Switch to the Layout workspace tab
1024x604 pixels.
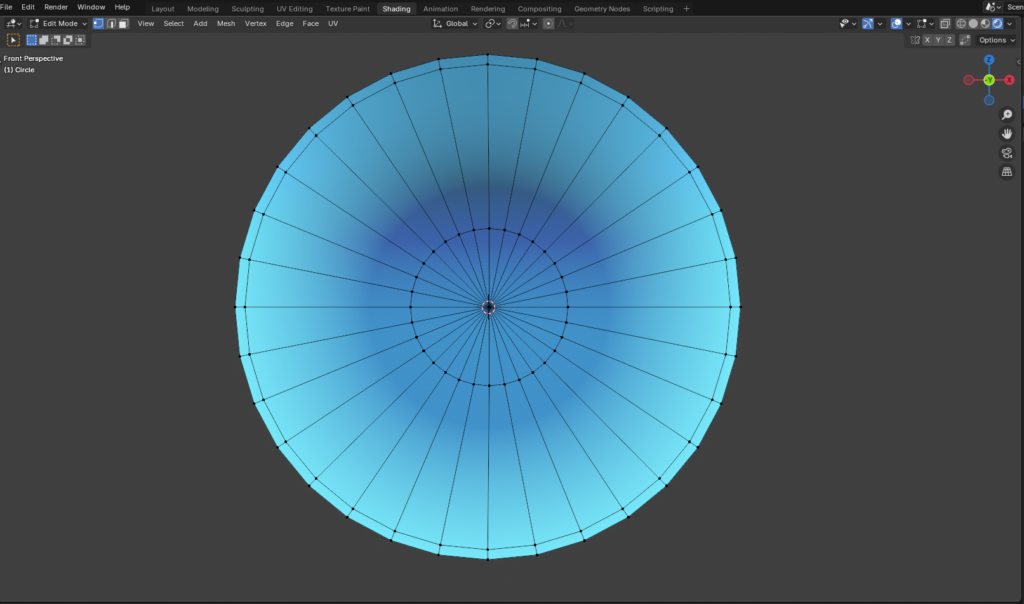pos(163,9)
